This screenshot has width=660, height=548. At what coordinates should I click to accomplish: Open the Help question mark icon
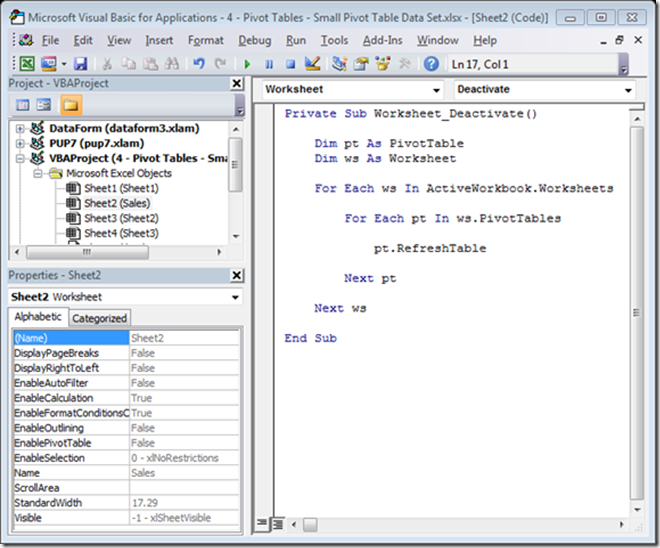pos(431,63)
